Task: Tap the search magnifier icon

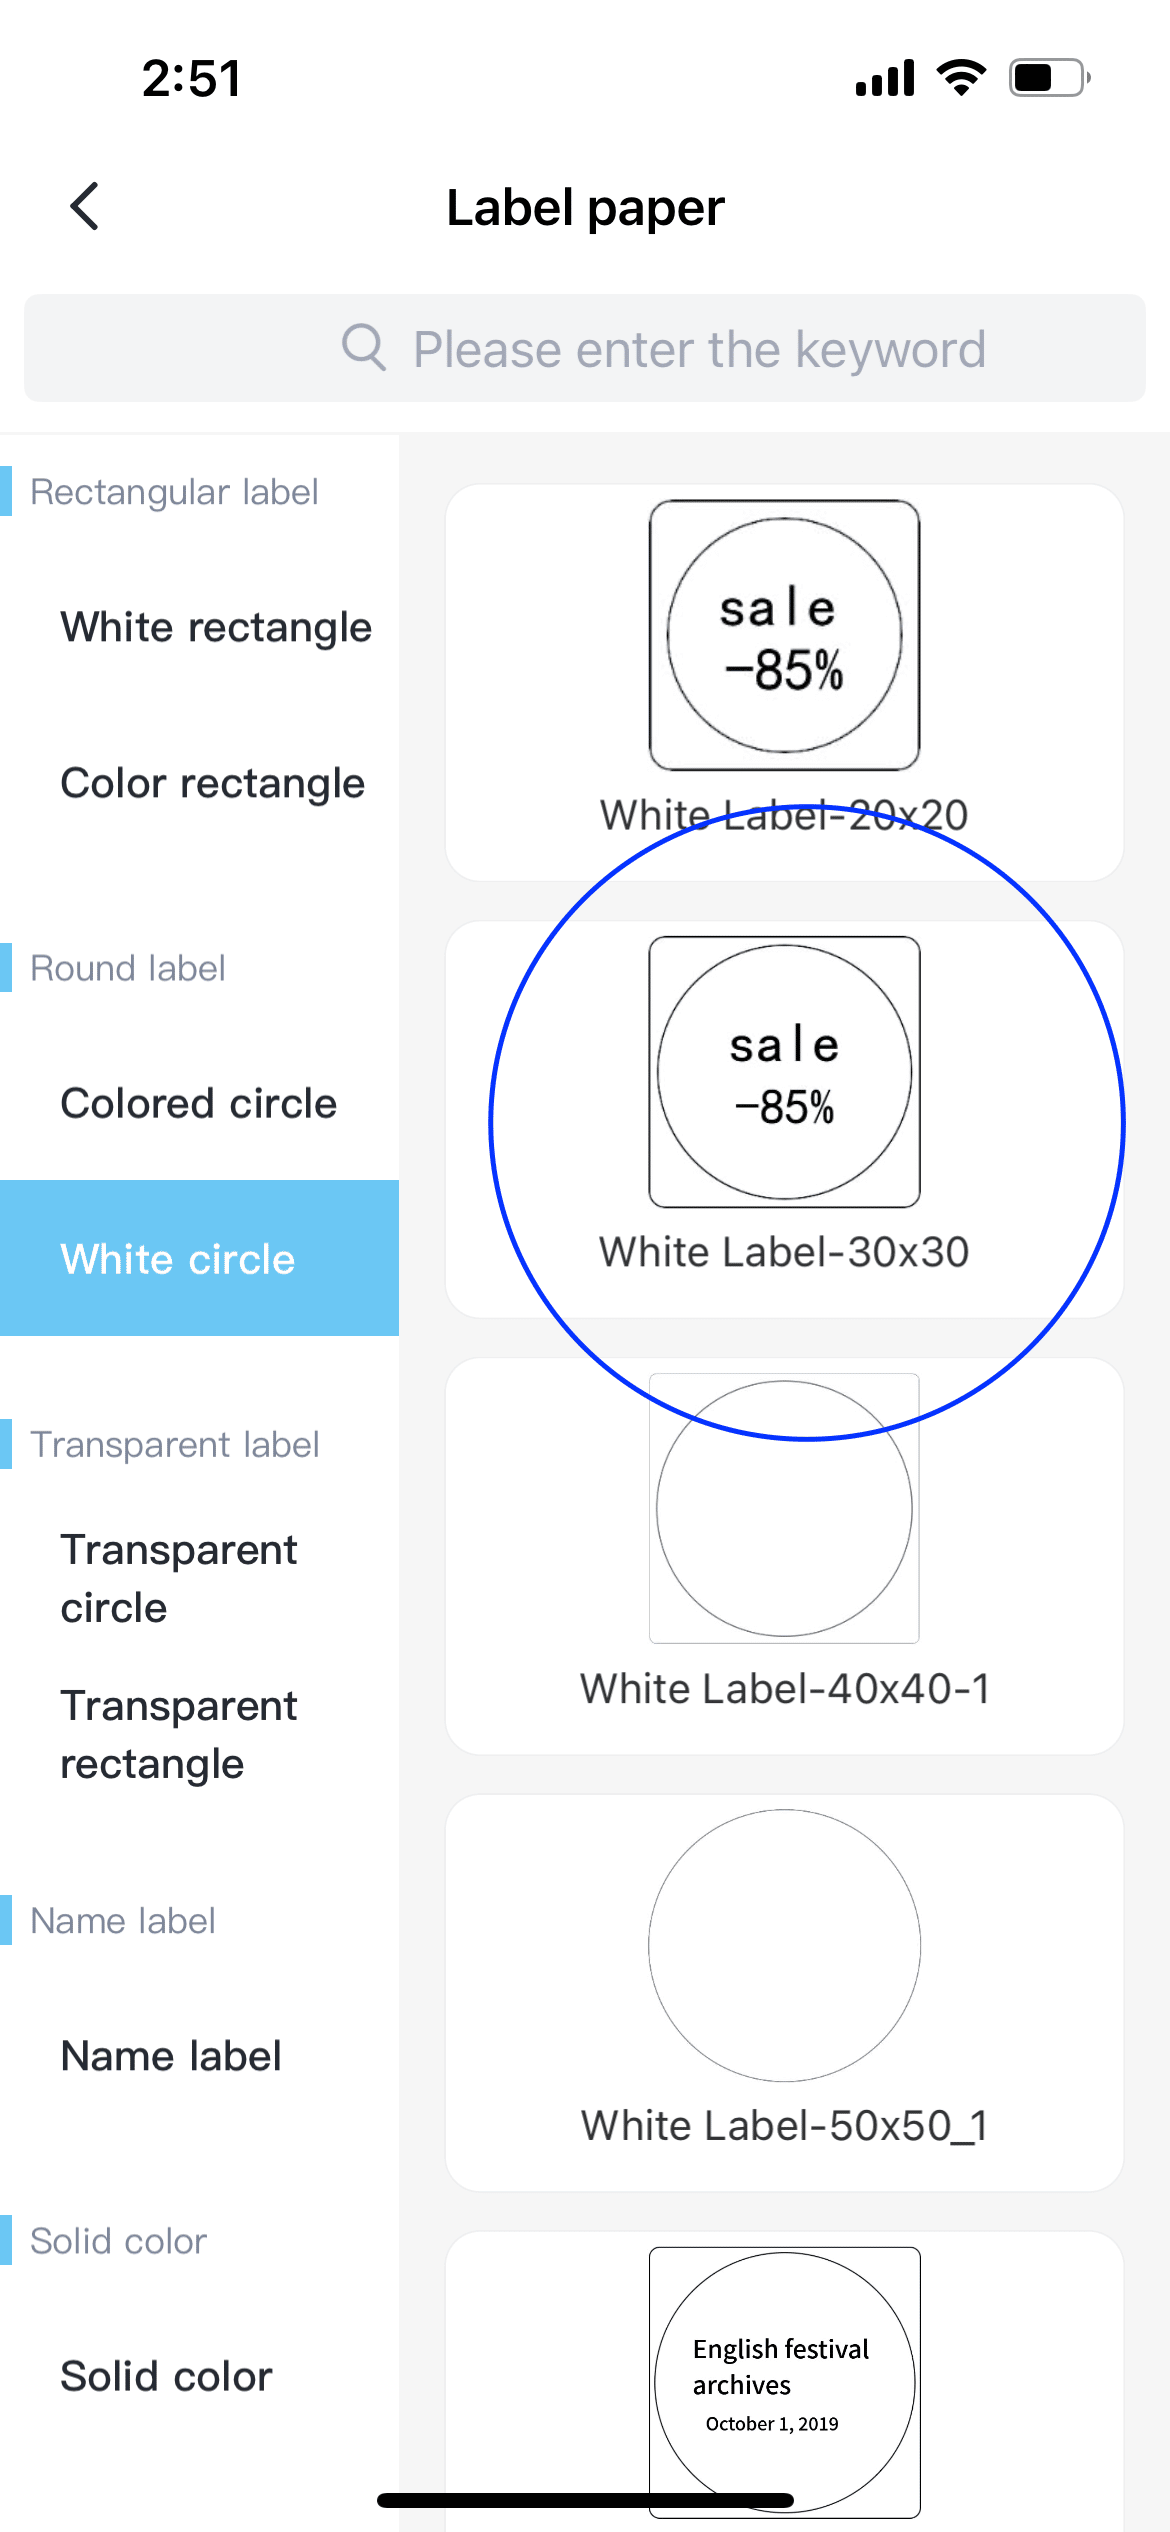Action: pos(363,348)
